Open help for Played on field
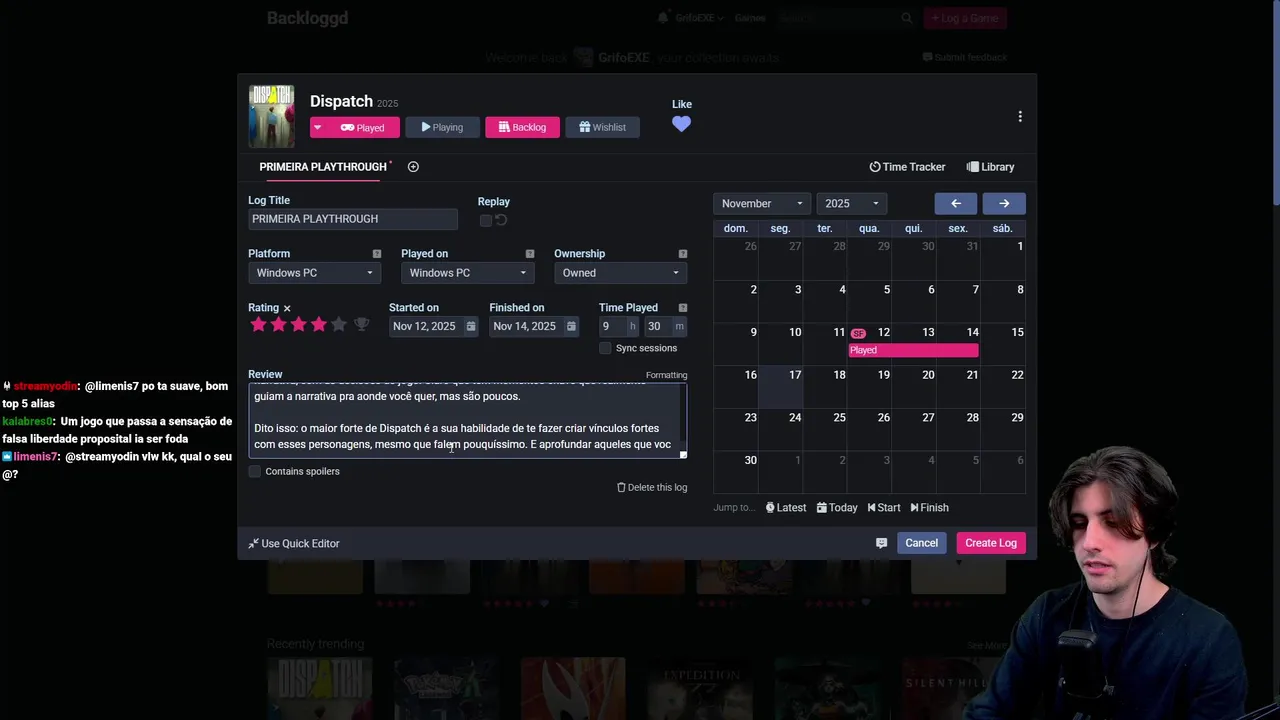This screenshot has width=1280, height=720. pos(530,254)
